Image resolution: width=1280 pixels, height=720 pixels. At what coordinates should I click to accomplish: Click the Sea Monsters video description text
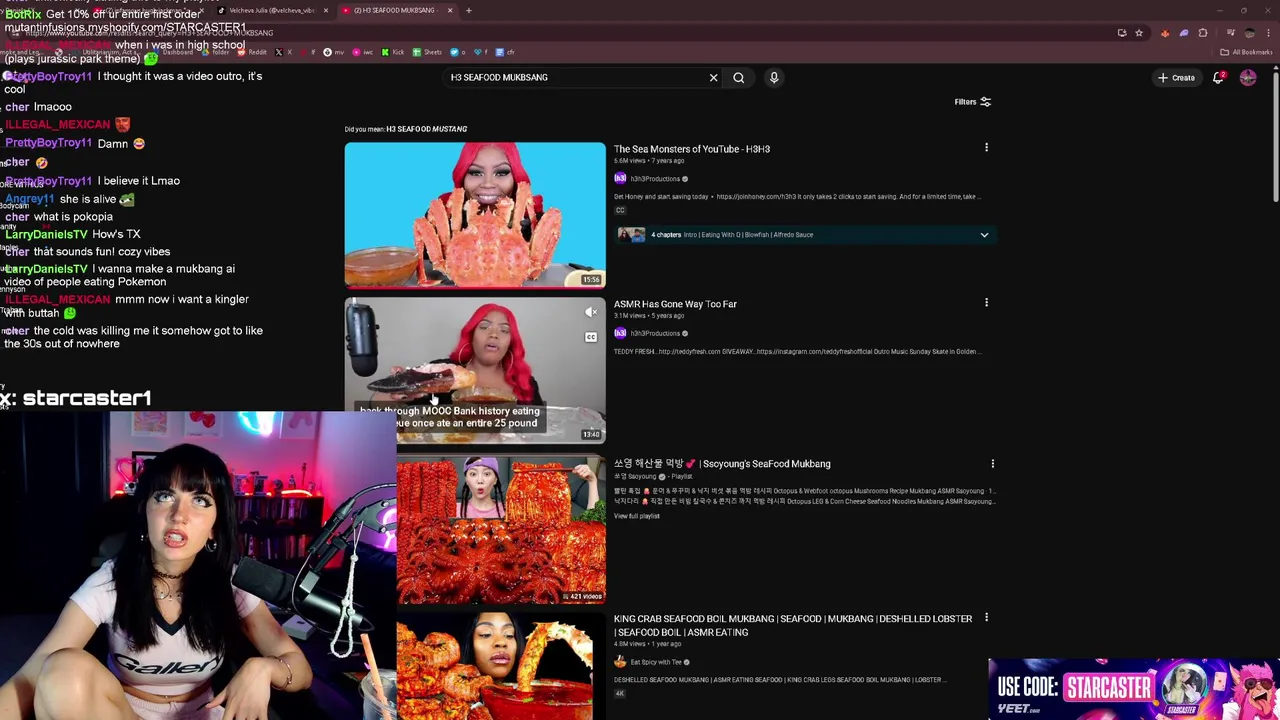tap(796, 197)
